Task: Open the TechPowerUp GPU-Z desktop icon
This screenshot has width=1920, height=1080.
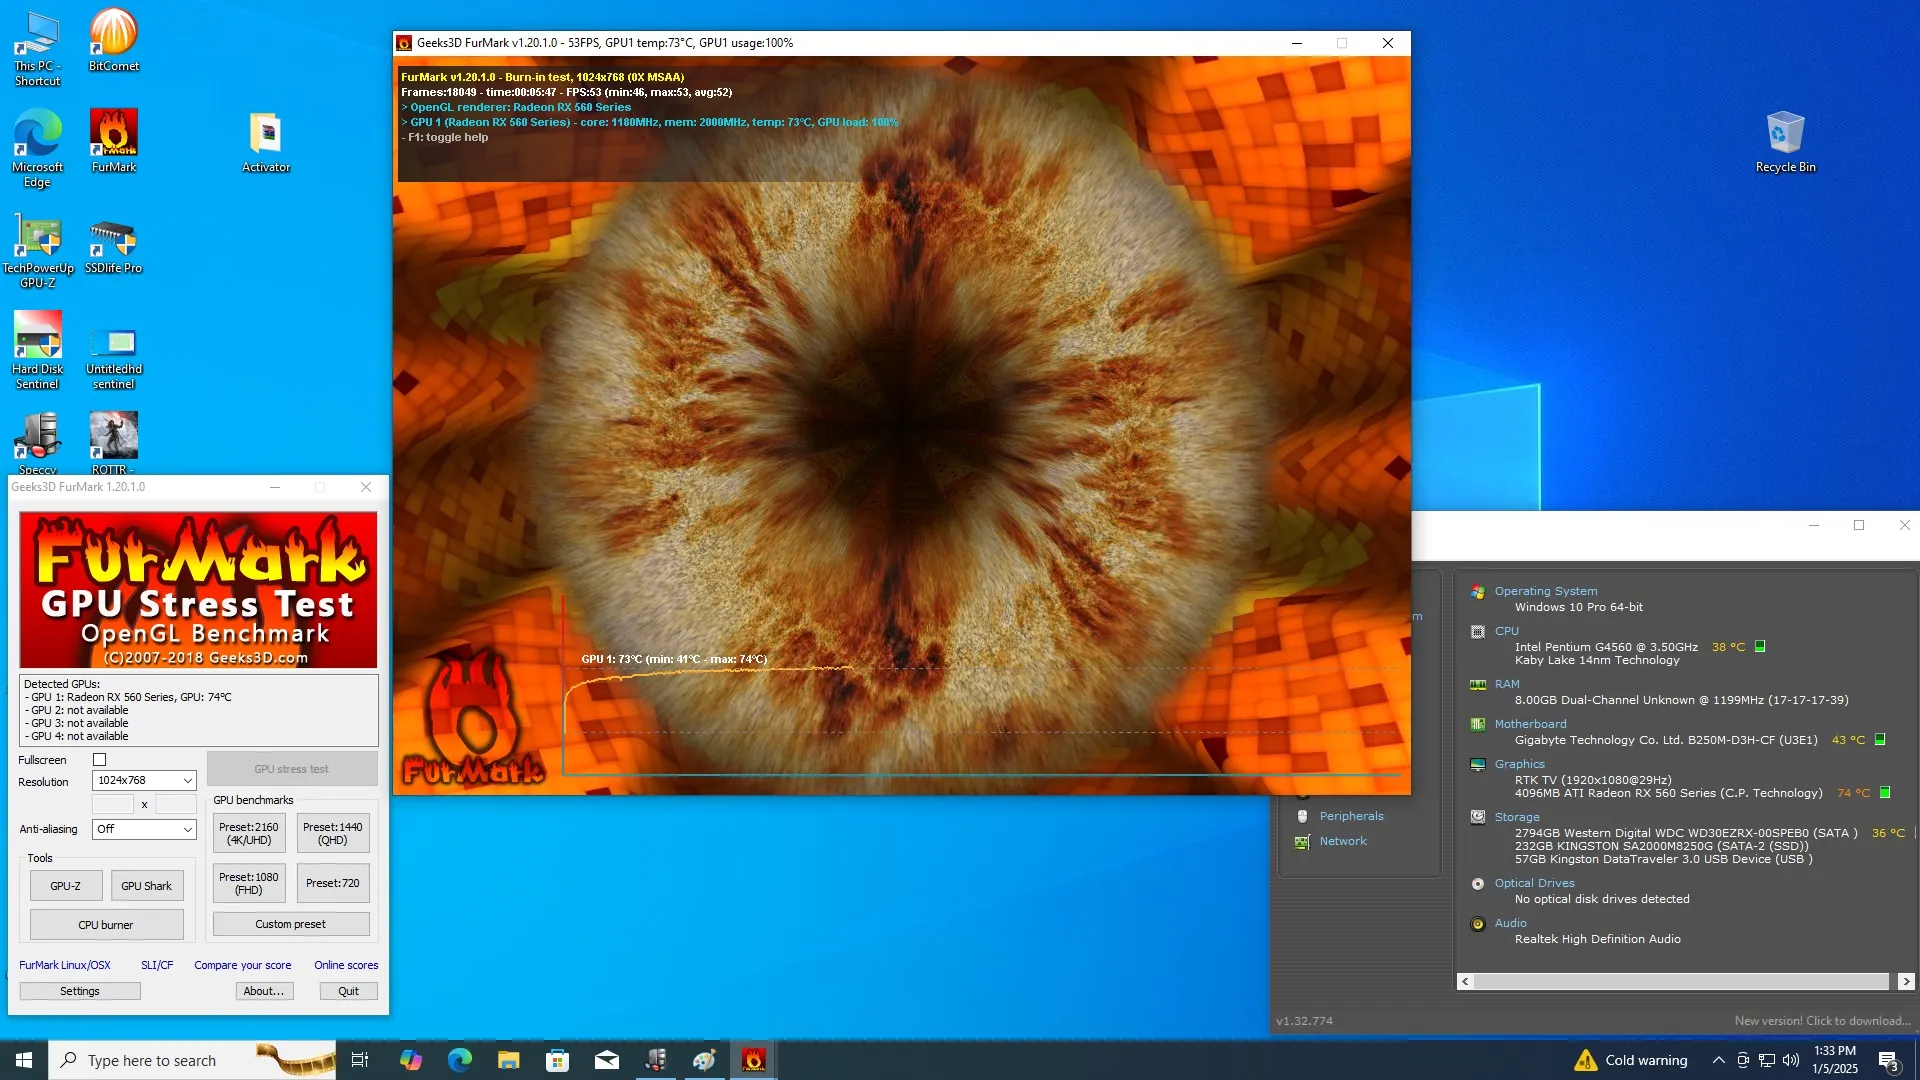Action: point(38,250)
